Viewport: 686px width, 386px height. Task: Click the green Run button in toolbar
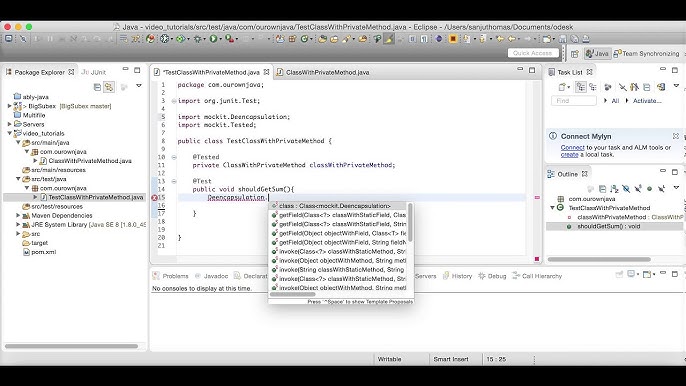(x=213, y=39)
